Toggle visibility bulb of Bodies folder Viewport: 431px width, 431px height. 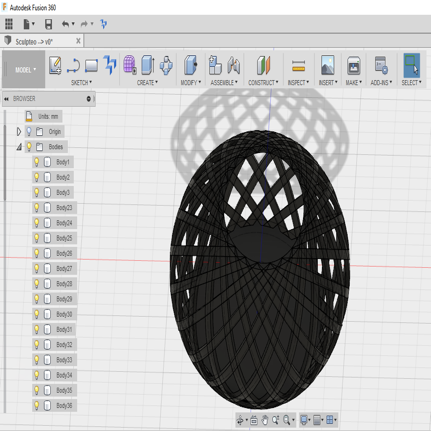point(29,147)
